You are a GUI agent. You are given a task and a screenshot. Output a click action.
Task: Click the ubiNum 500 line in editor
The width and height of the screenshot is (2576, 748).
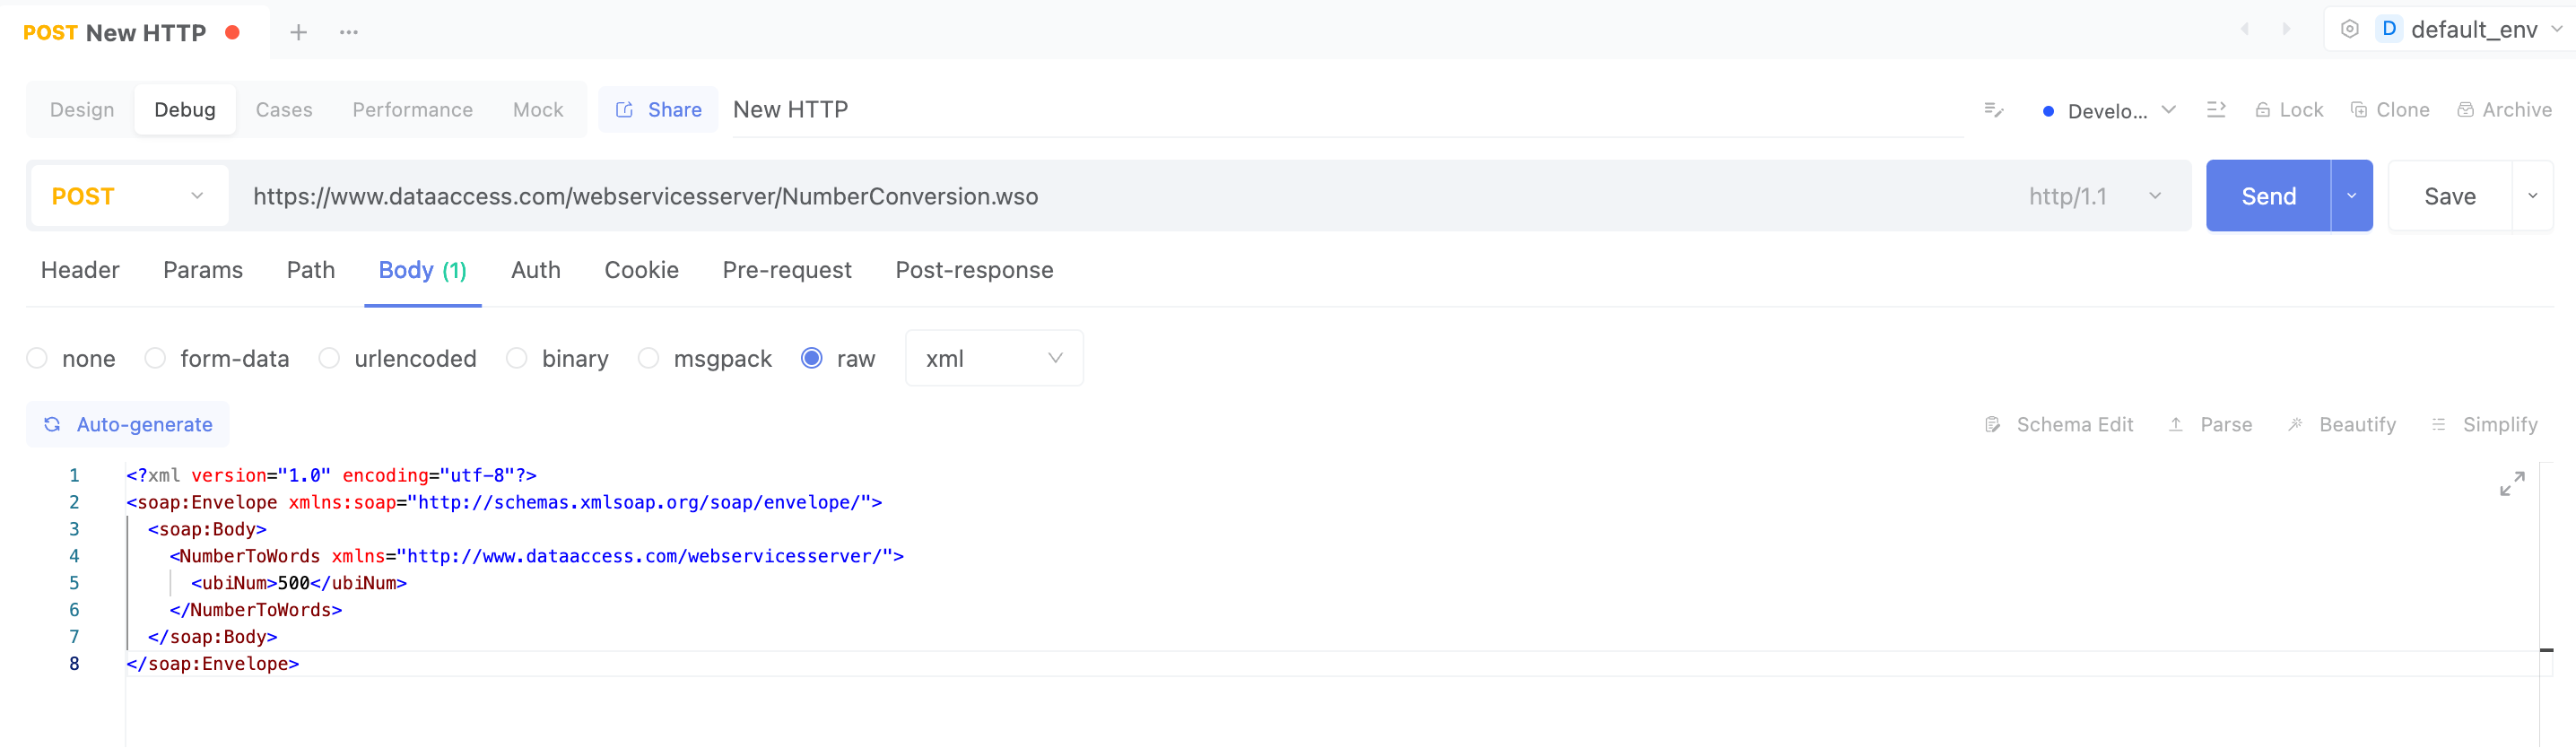click(299, 583)
